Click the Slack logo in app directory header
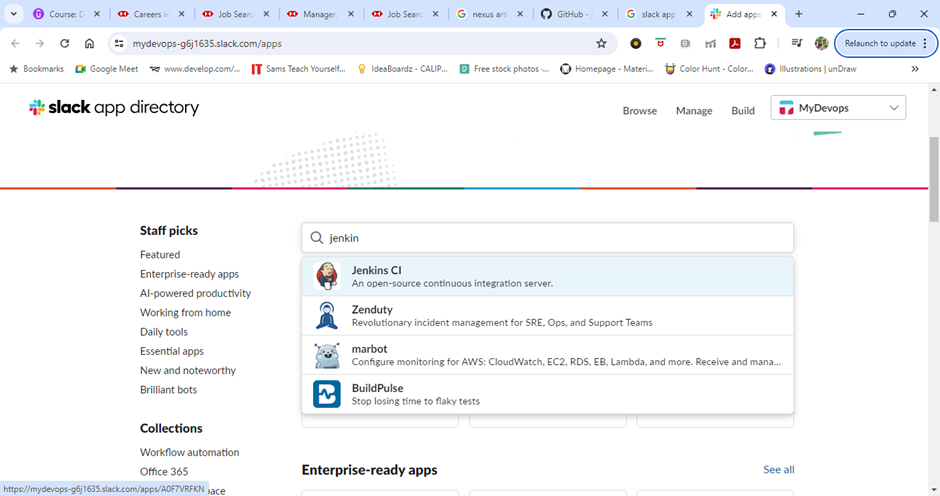Image resolution: width=940 pixels, height=496 pixels. [x=37, y=107]
